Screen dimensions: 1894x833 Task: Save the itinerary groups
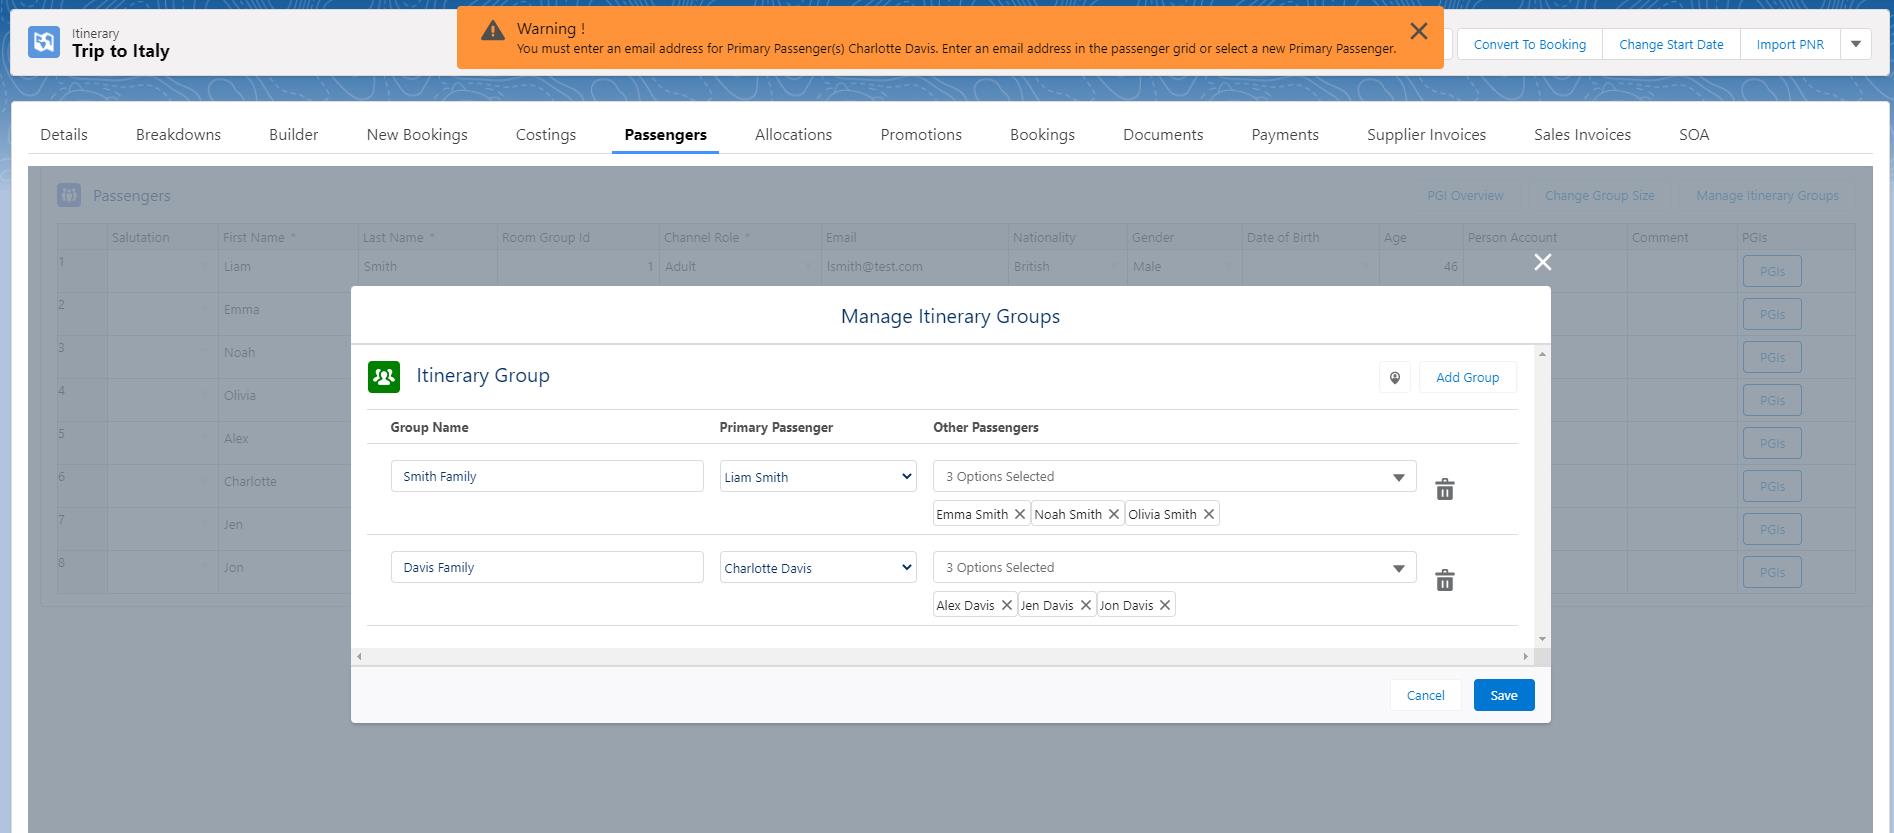(1504, 695)
